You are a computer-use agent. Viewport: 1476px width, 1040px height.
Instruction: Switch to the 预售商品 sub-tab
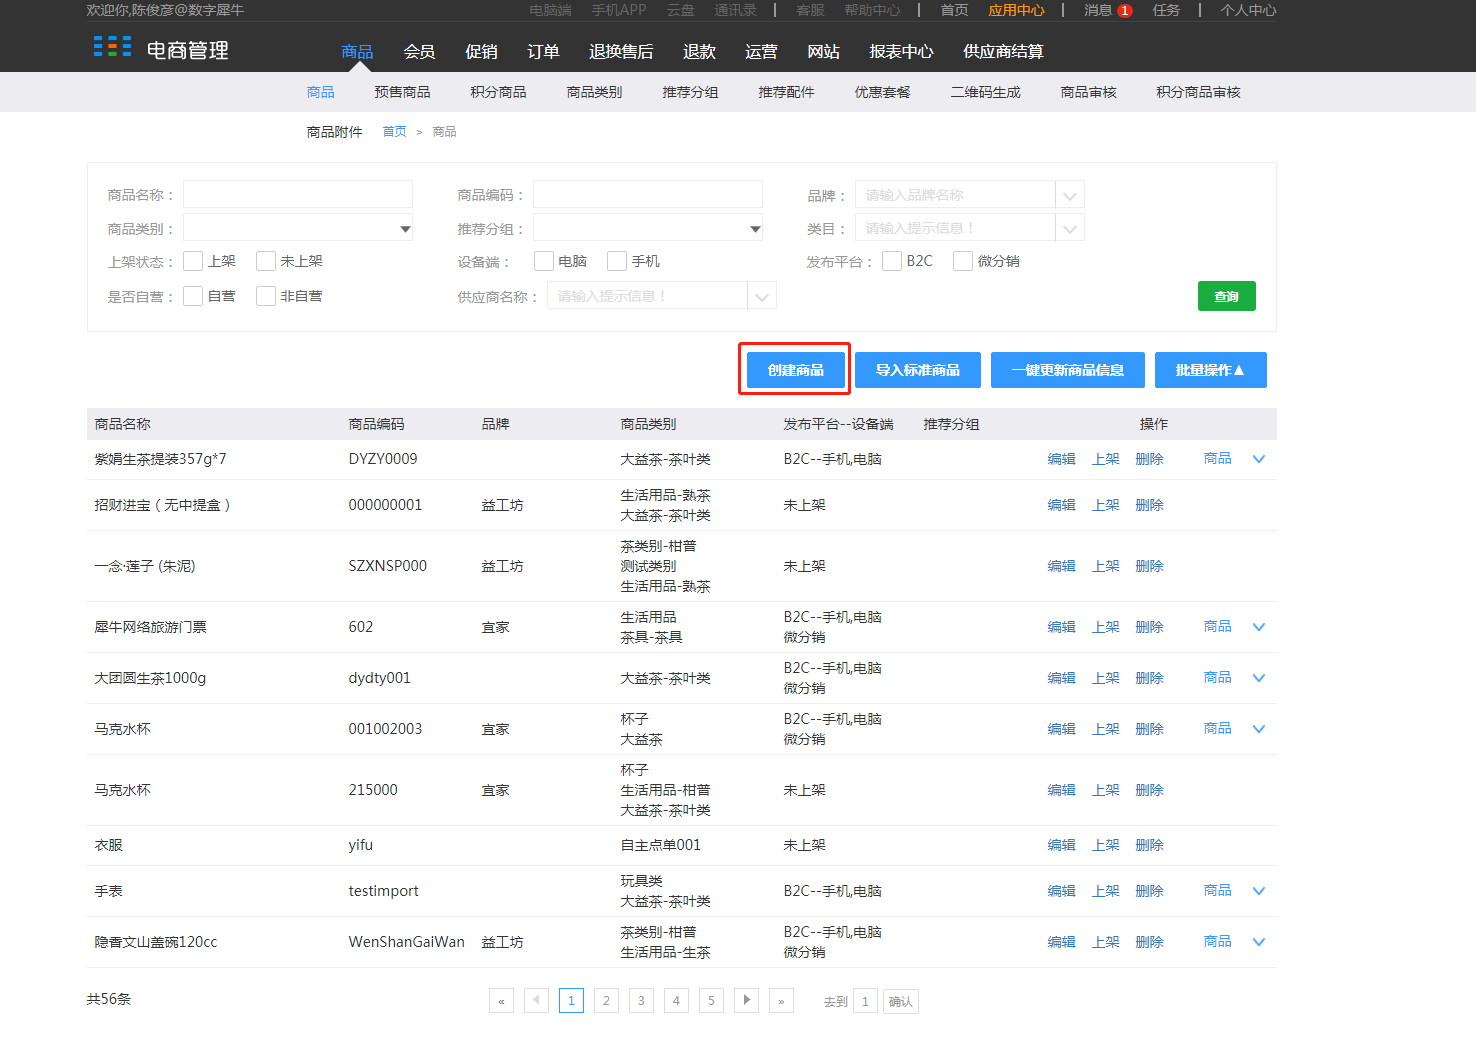tap(402, 92)
